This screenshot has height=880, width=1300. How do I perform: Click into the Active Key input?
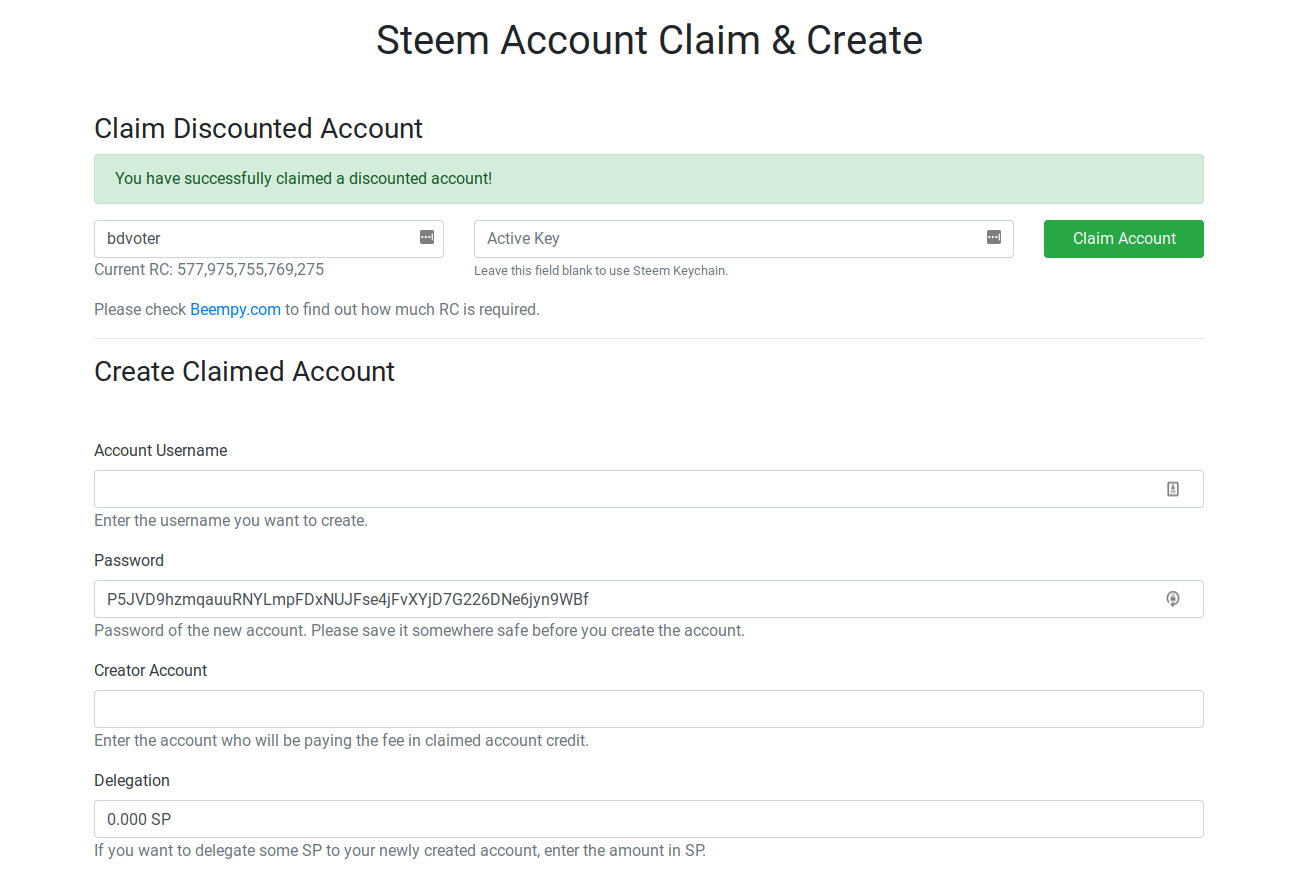725,239
